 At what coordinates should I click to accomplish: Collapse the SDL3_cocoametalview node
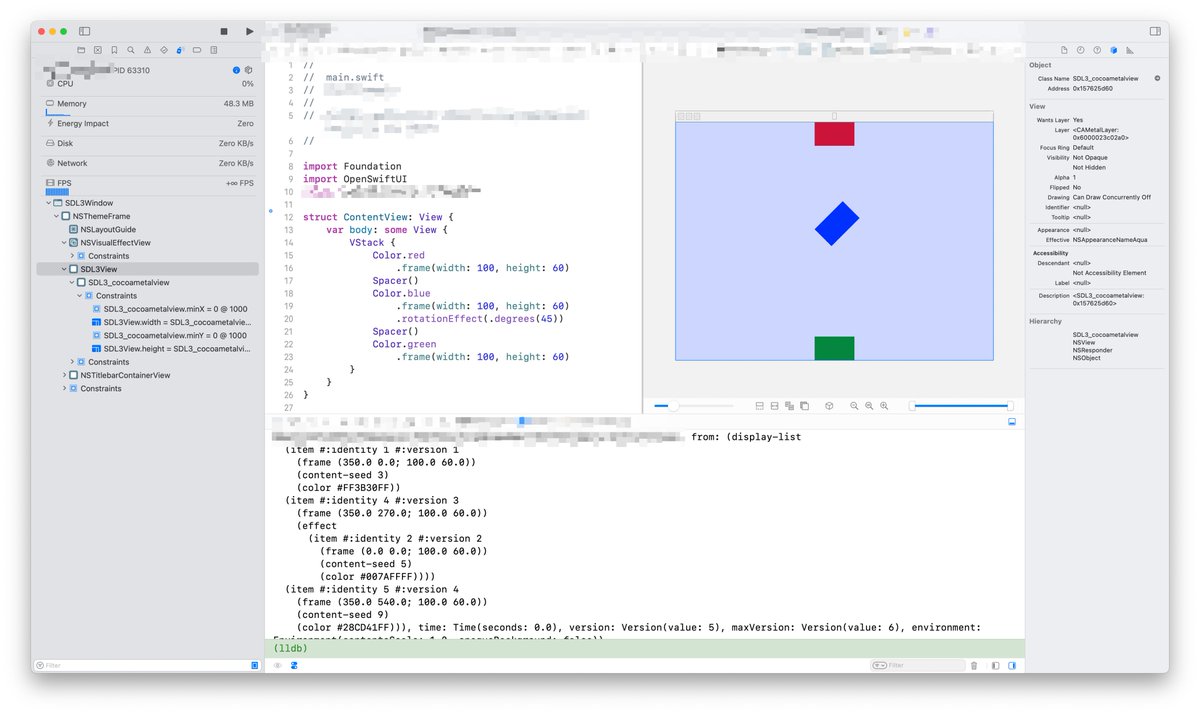click(x=72, y=282)
